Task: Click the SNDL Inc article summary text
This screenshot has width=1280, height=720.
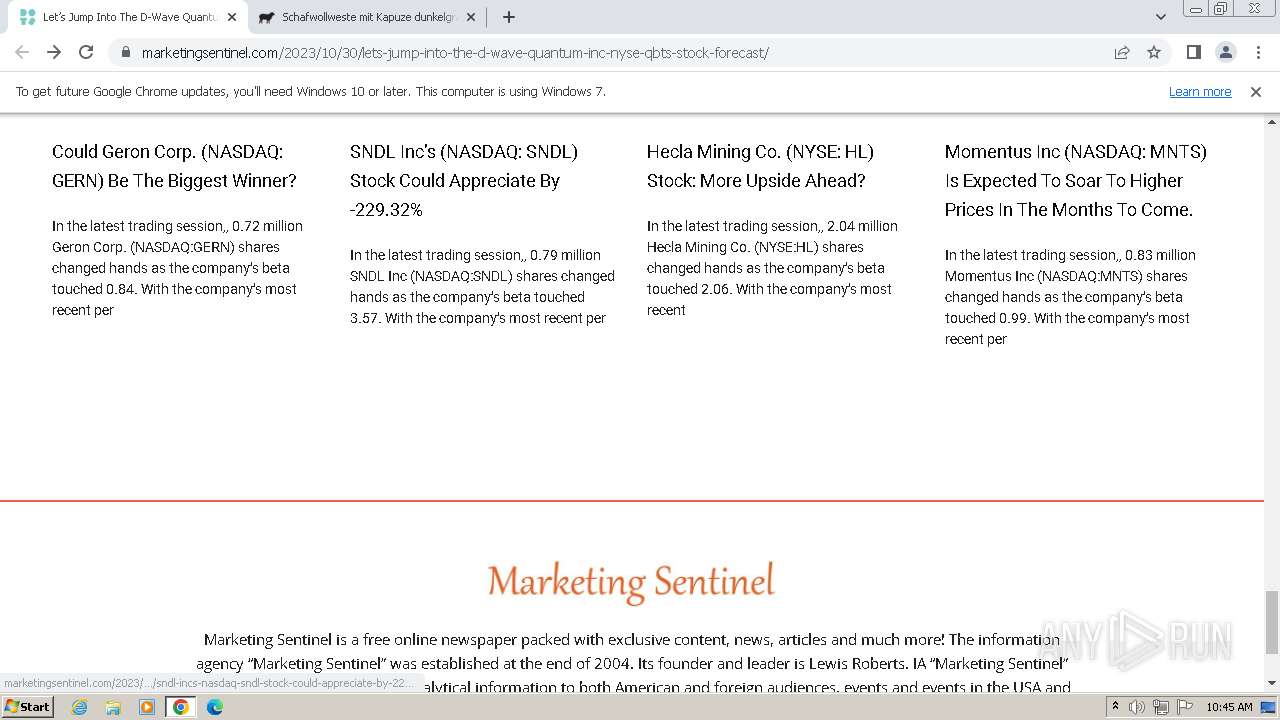Action: click(x=482, y=286)
